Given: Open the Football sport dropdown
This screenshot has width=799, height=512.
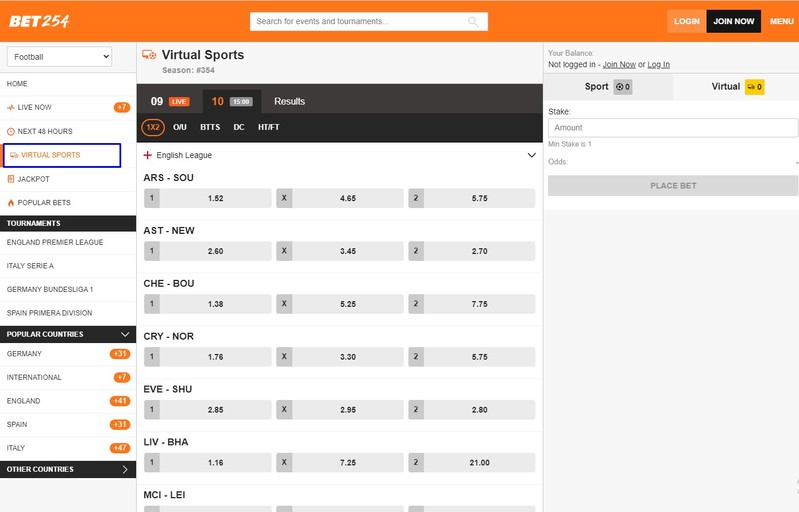Looking at the screenshot, I should tap(60, 57).
